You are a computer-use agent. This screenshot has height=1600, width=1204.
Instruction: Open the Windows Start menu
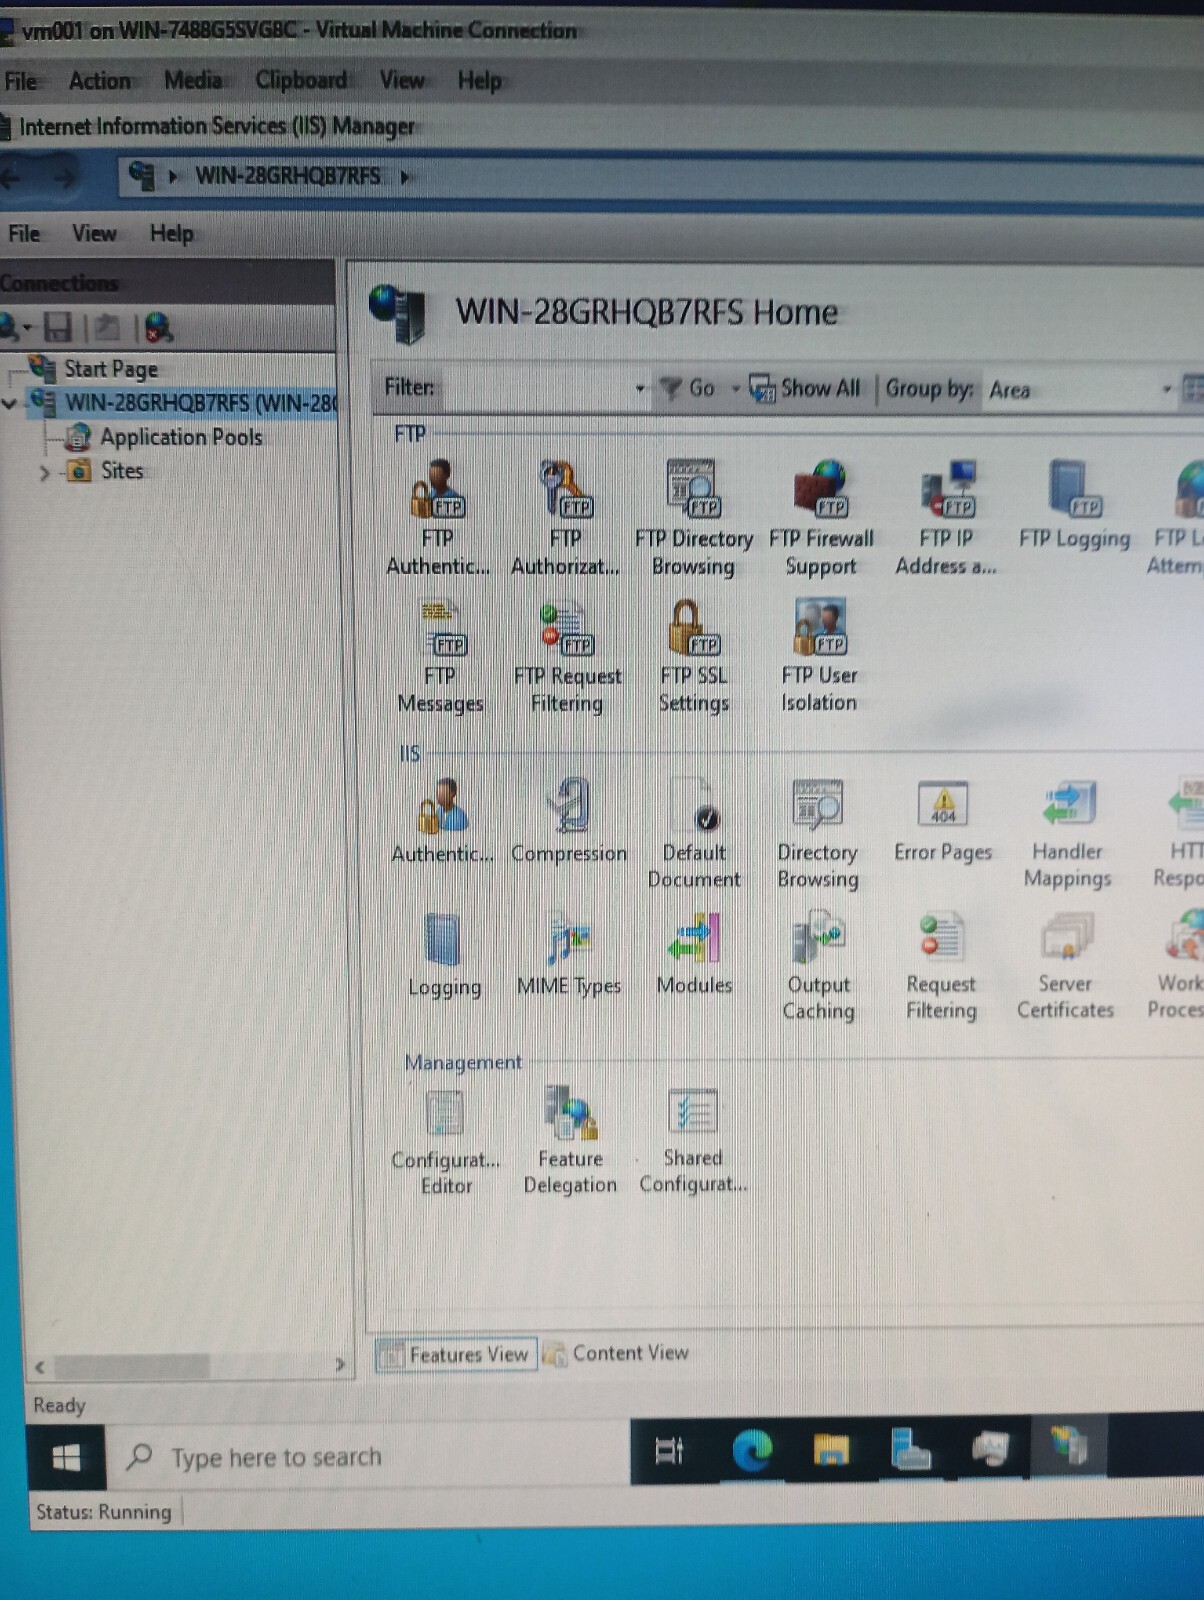coord(66,1458)
